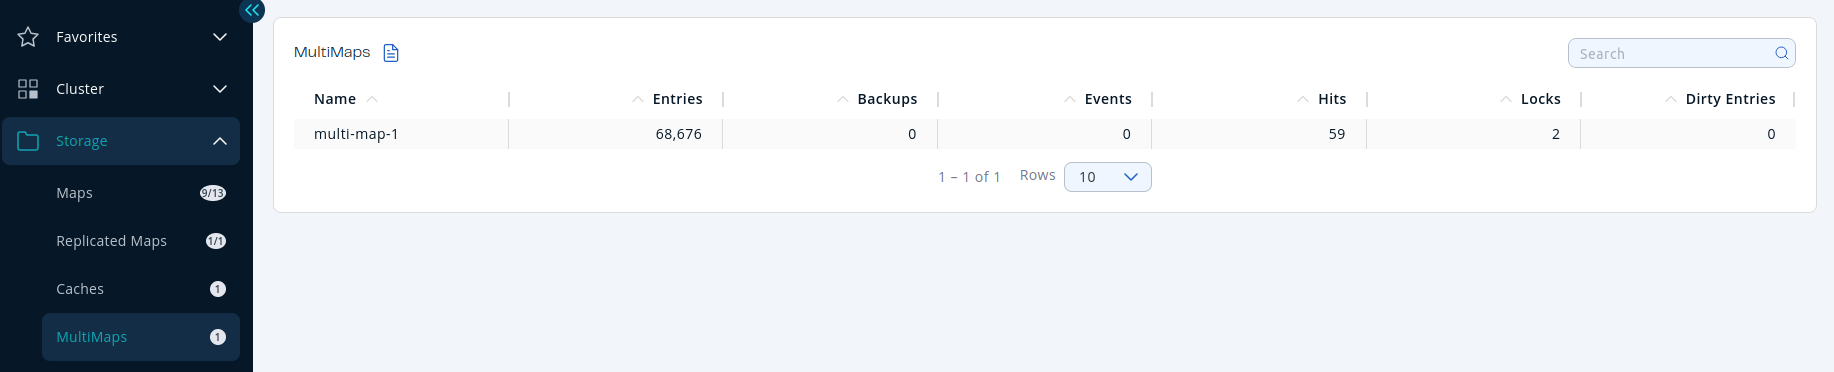The image size is (1834, 372).
Task: Sort by Dirty Entries column arrow
Action: [x=1671, y=99]
